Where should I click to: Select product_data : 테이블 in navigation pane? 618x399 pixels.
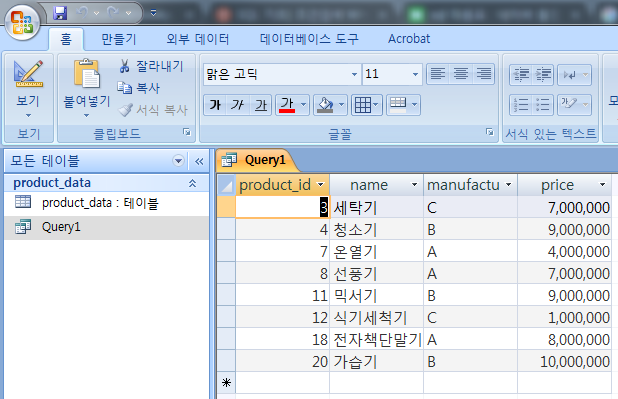pos(106,203)
